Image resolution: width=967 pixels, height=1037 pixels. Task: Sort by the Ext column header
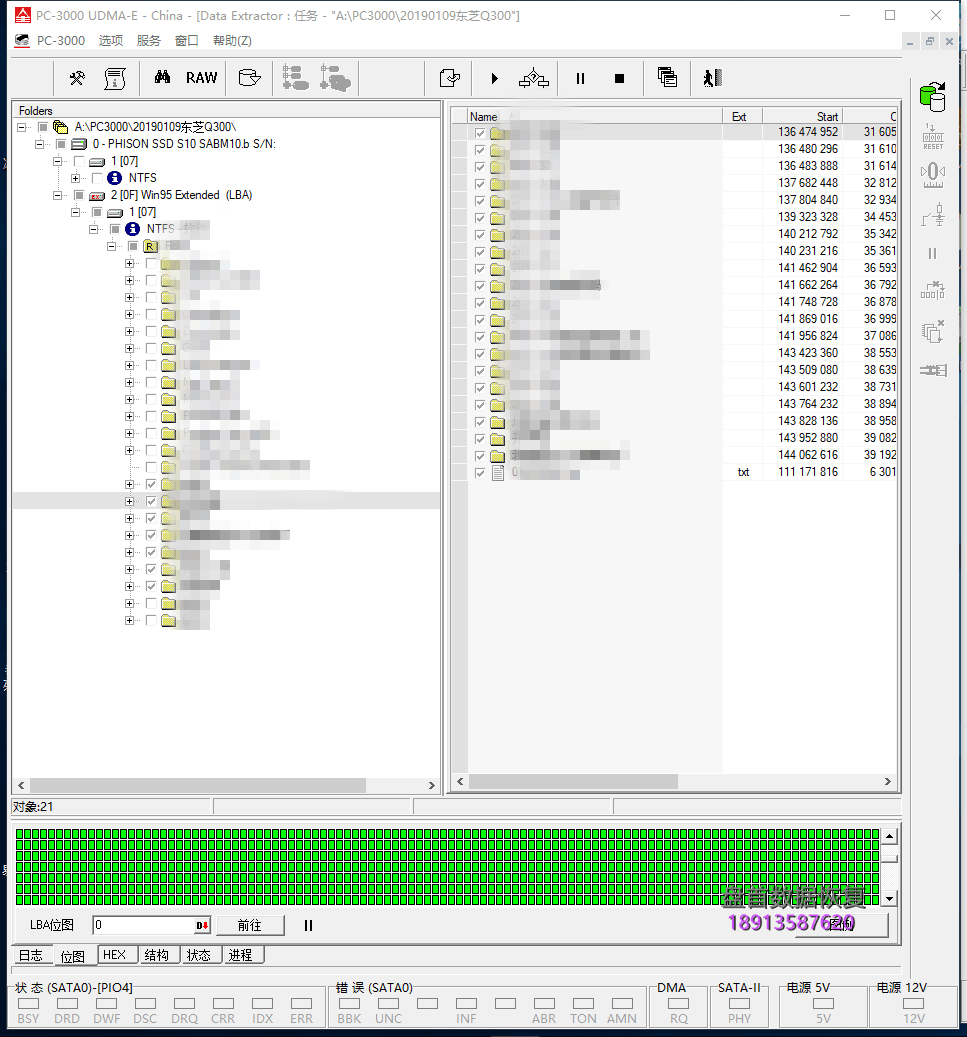click(x=741, y=116)
